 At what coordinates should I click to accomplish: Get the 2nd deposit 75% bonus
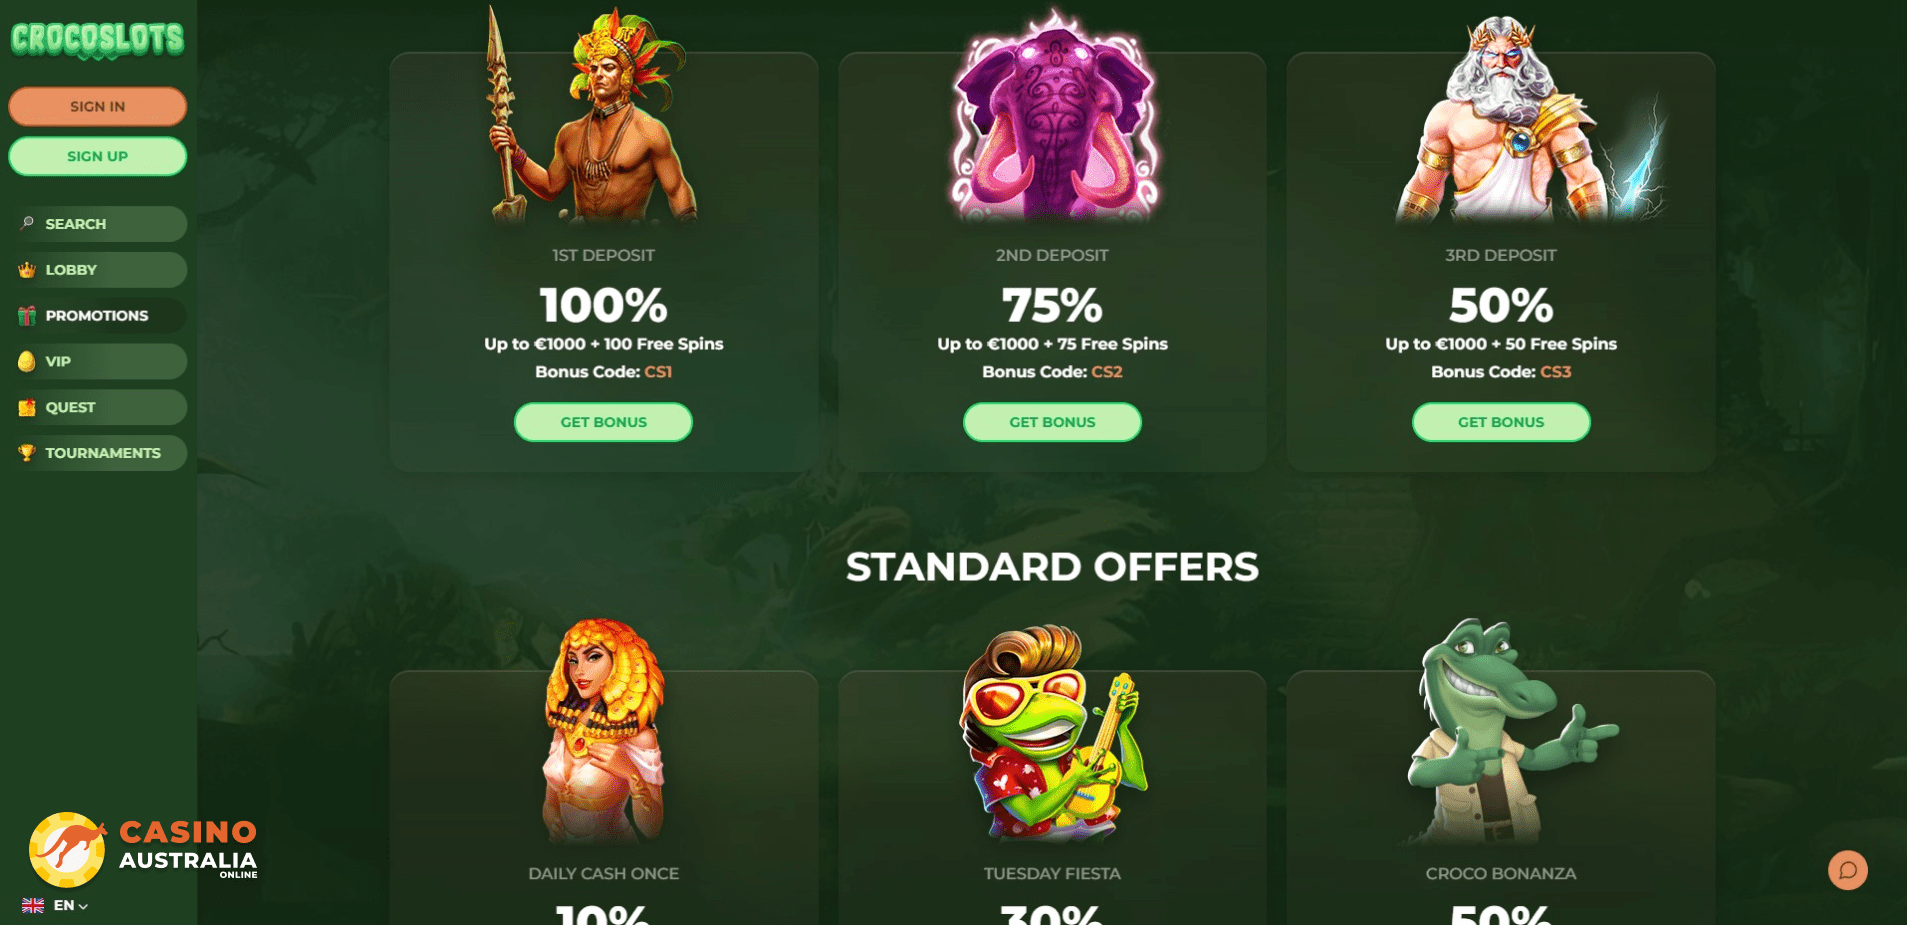coord(1052,422)
